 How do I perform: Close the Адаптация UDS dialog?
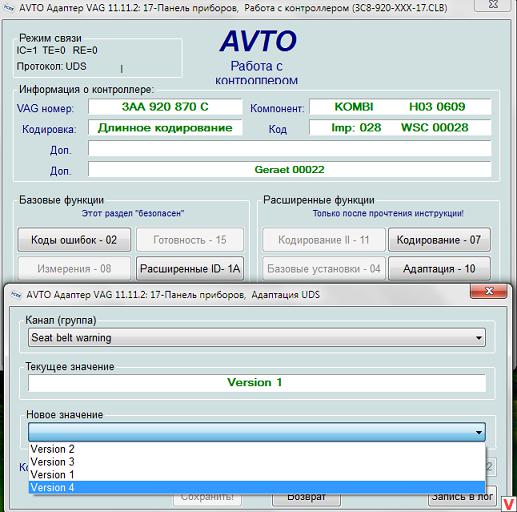(x=489, y=291)
